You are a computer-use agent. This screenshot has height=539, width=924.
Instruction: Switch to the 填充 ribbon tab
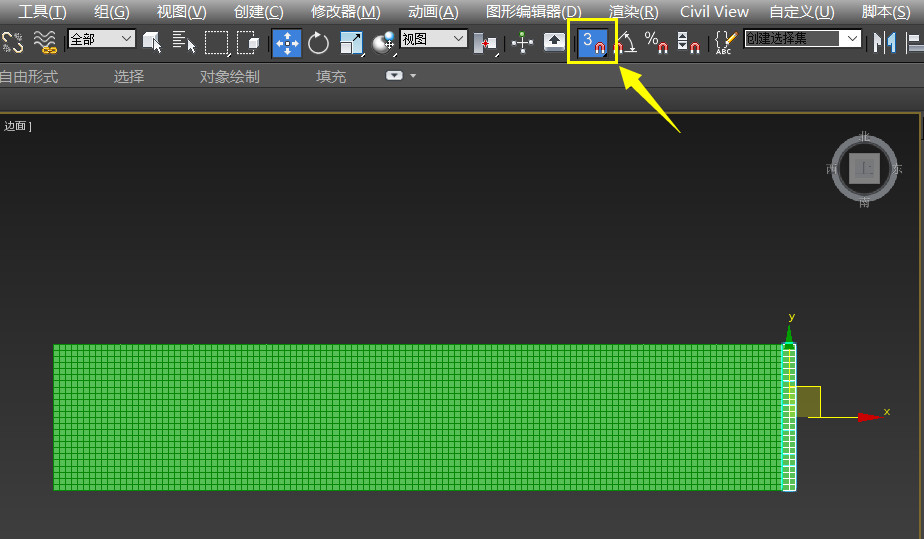331,77
